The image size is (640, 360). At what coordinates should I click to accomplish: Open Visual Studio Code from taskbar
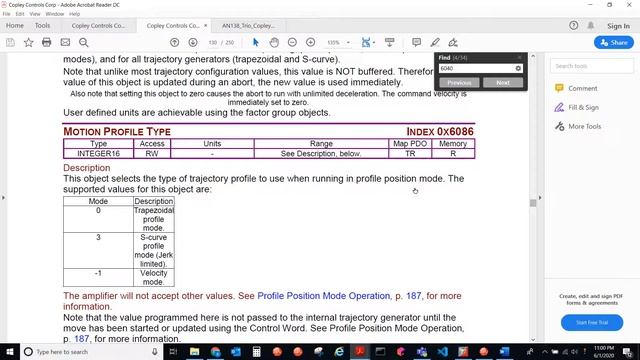(x=442, y=352)
